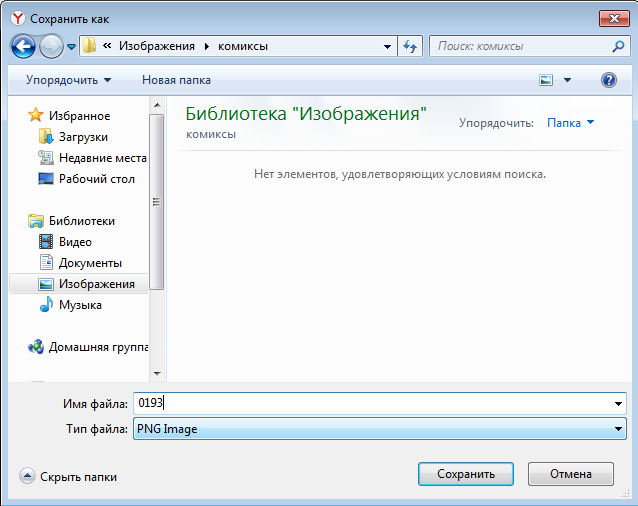
Task: Click the Загрузки folder icon
Action: point(46,137)
